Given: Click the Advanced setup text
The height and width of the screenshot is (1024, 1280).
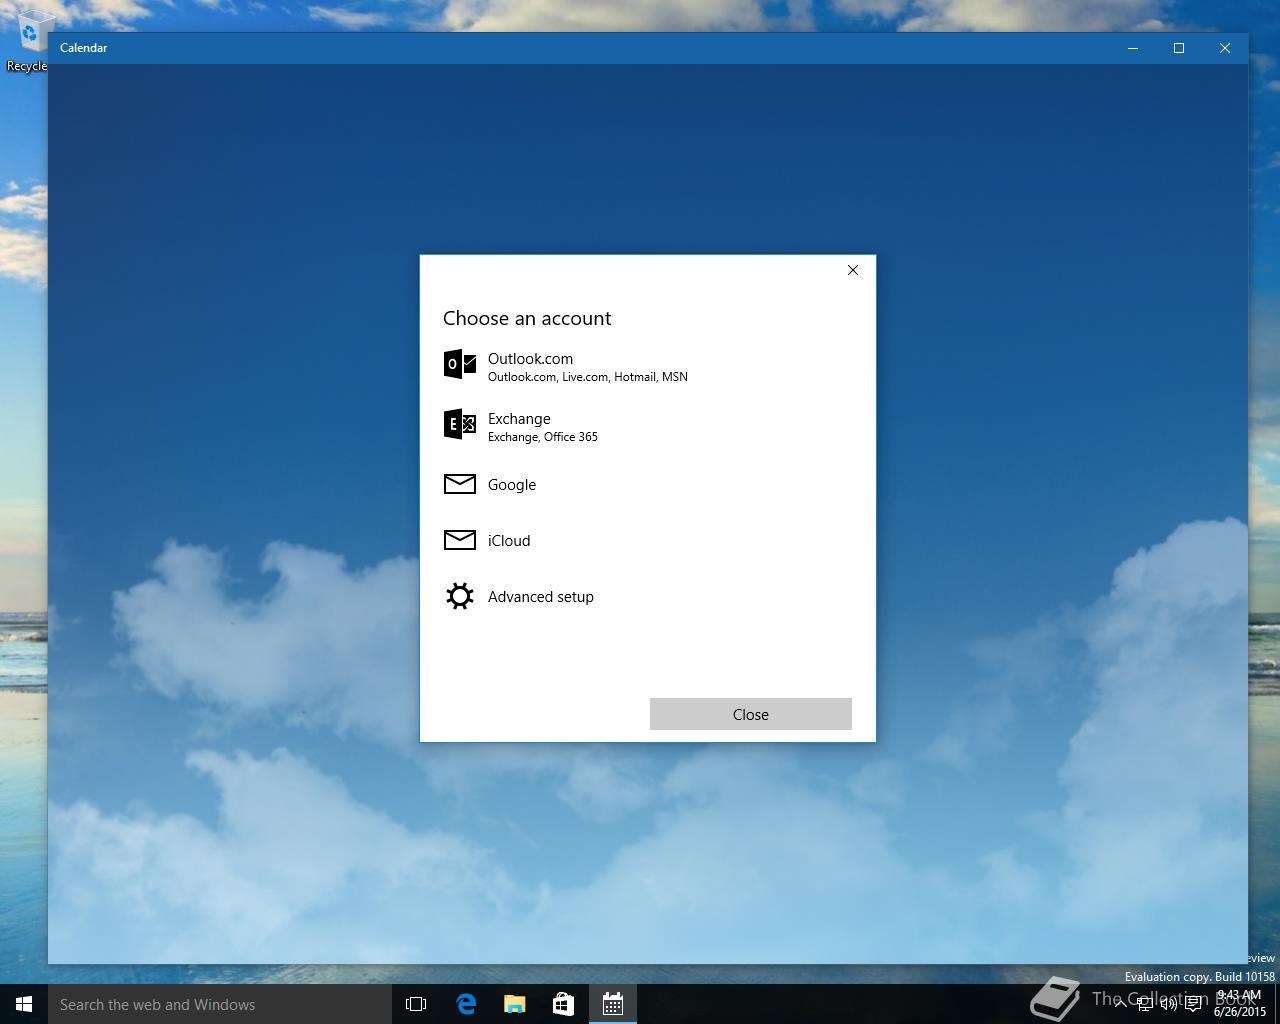Looking at the screenshot, I should pos(541,597).
